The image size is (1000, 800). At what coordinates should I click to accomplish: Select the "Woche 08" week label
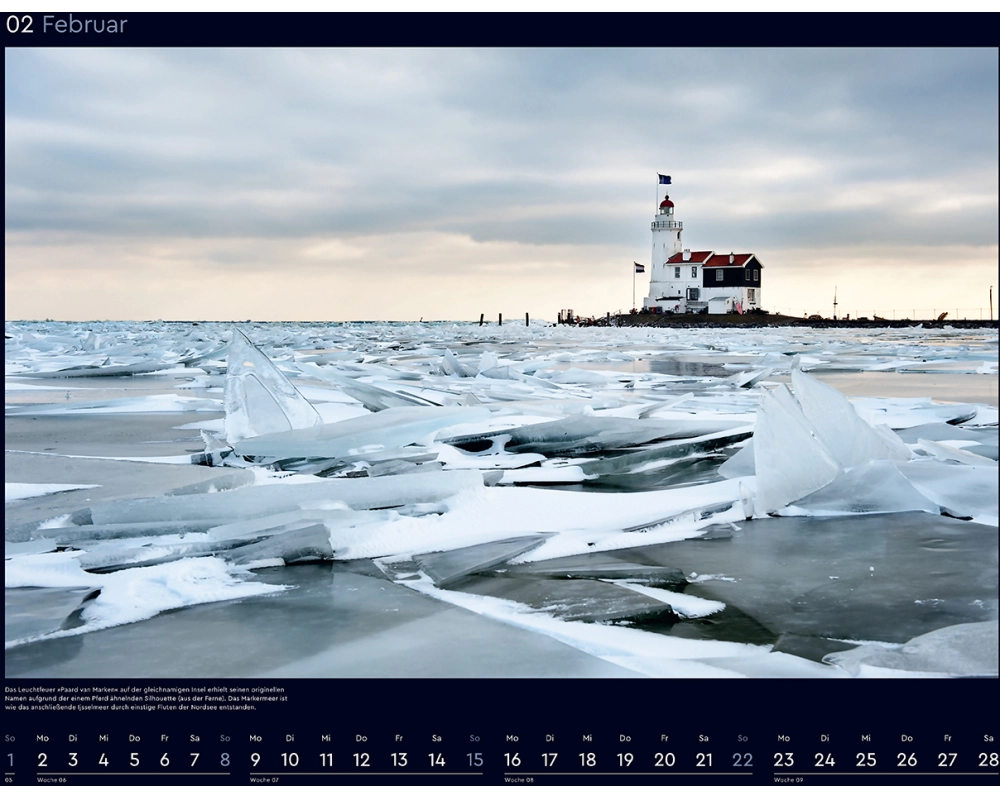[x=519, y=780]
